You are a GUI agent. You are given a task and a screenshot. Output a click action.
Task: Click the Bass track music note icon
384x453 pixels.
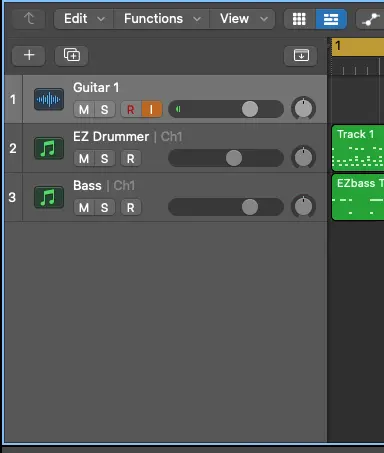(x=49, y=197)
